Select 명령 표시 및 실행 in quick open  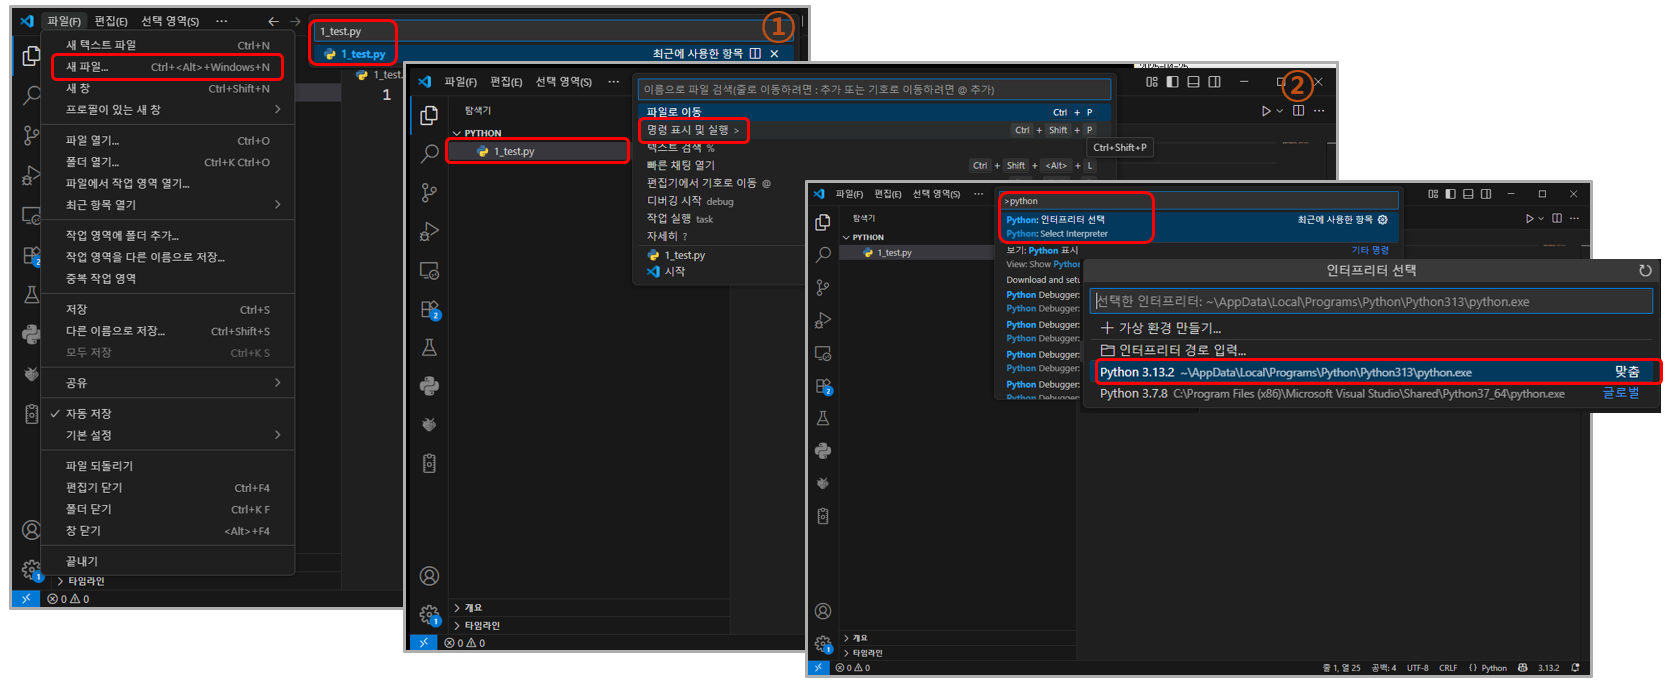(688, 130)
